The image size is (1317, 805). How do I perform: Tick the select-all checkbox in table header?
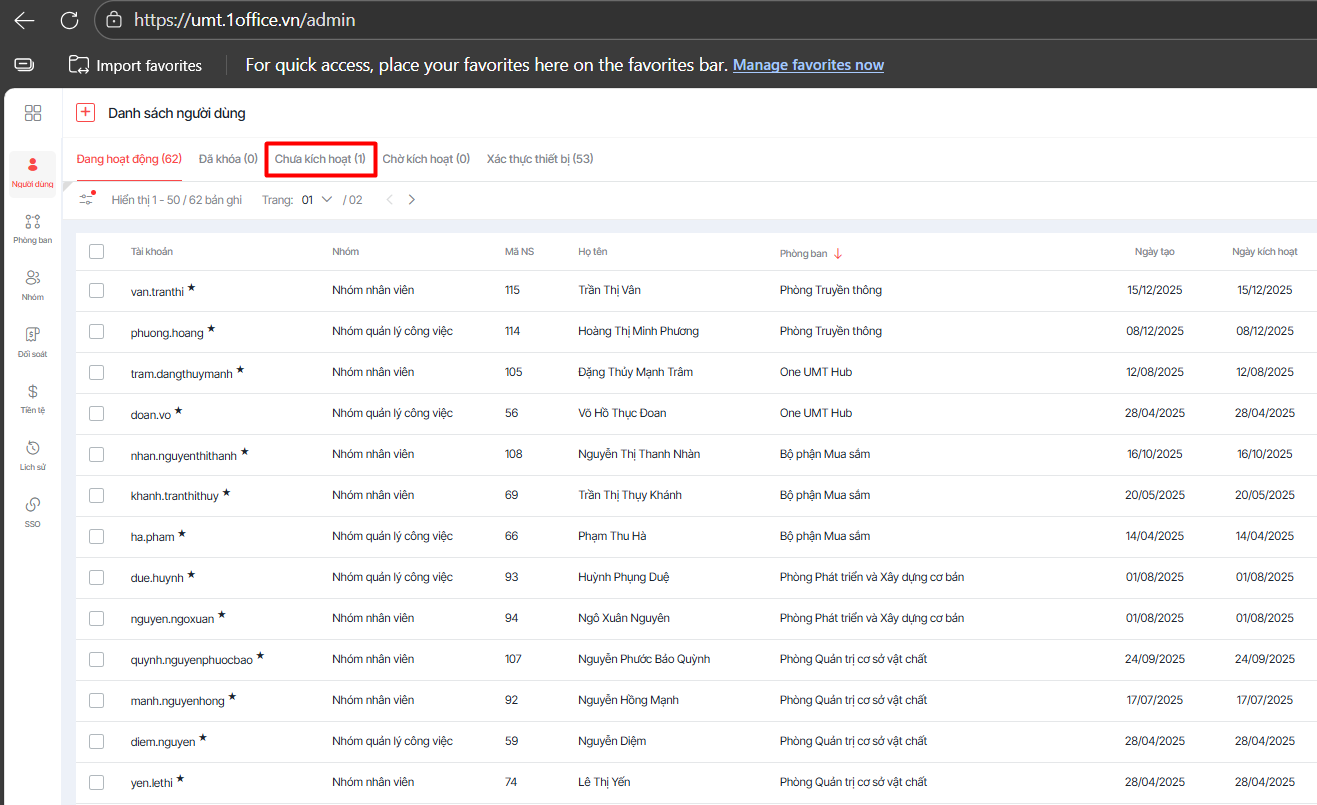click(x=96, y=252)
